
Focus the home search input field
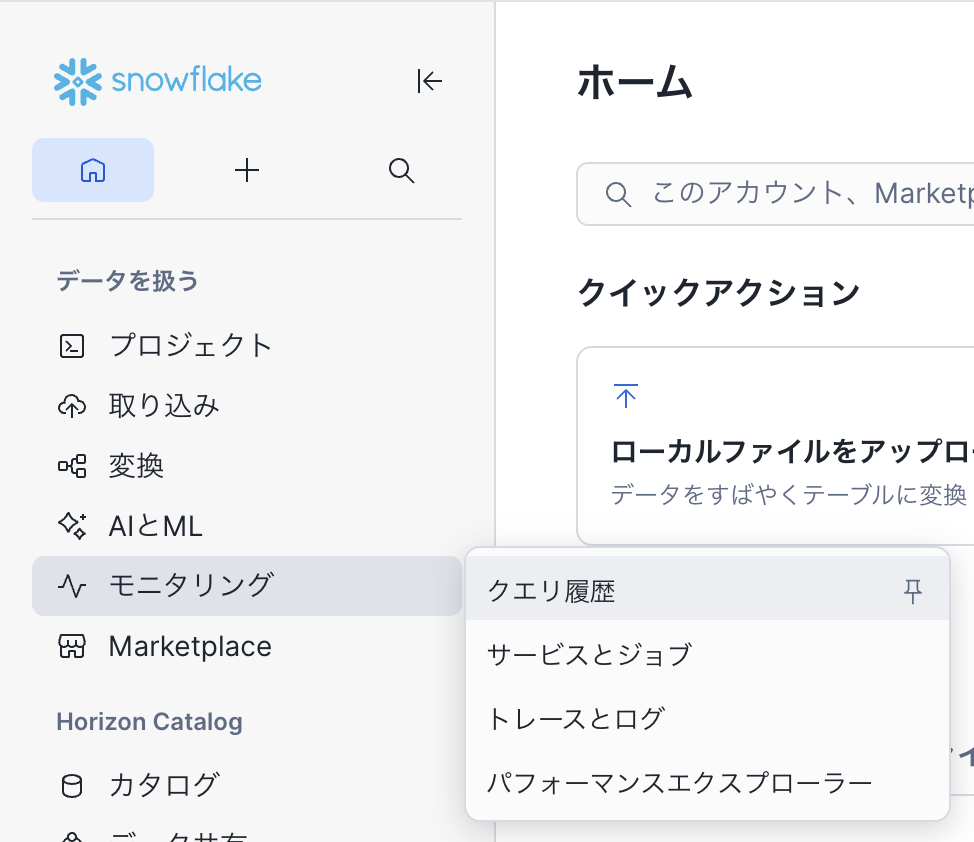[x=810, y=194]
